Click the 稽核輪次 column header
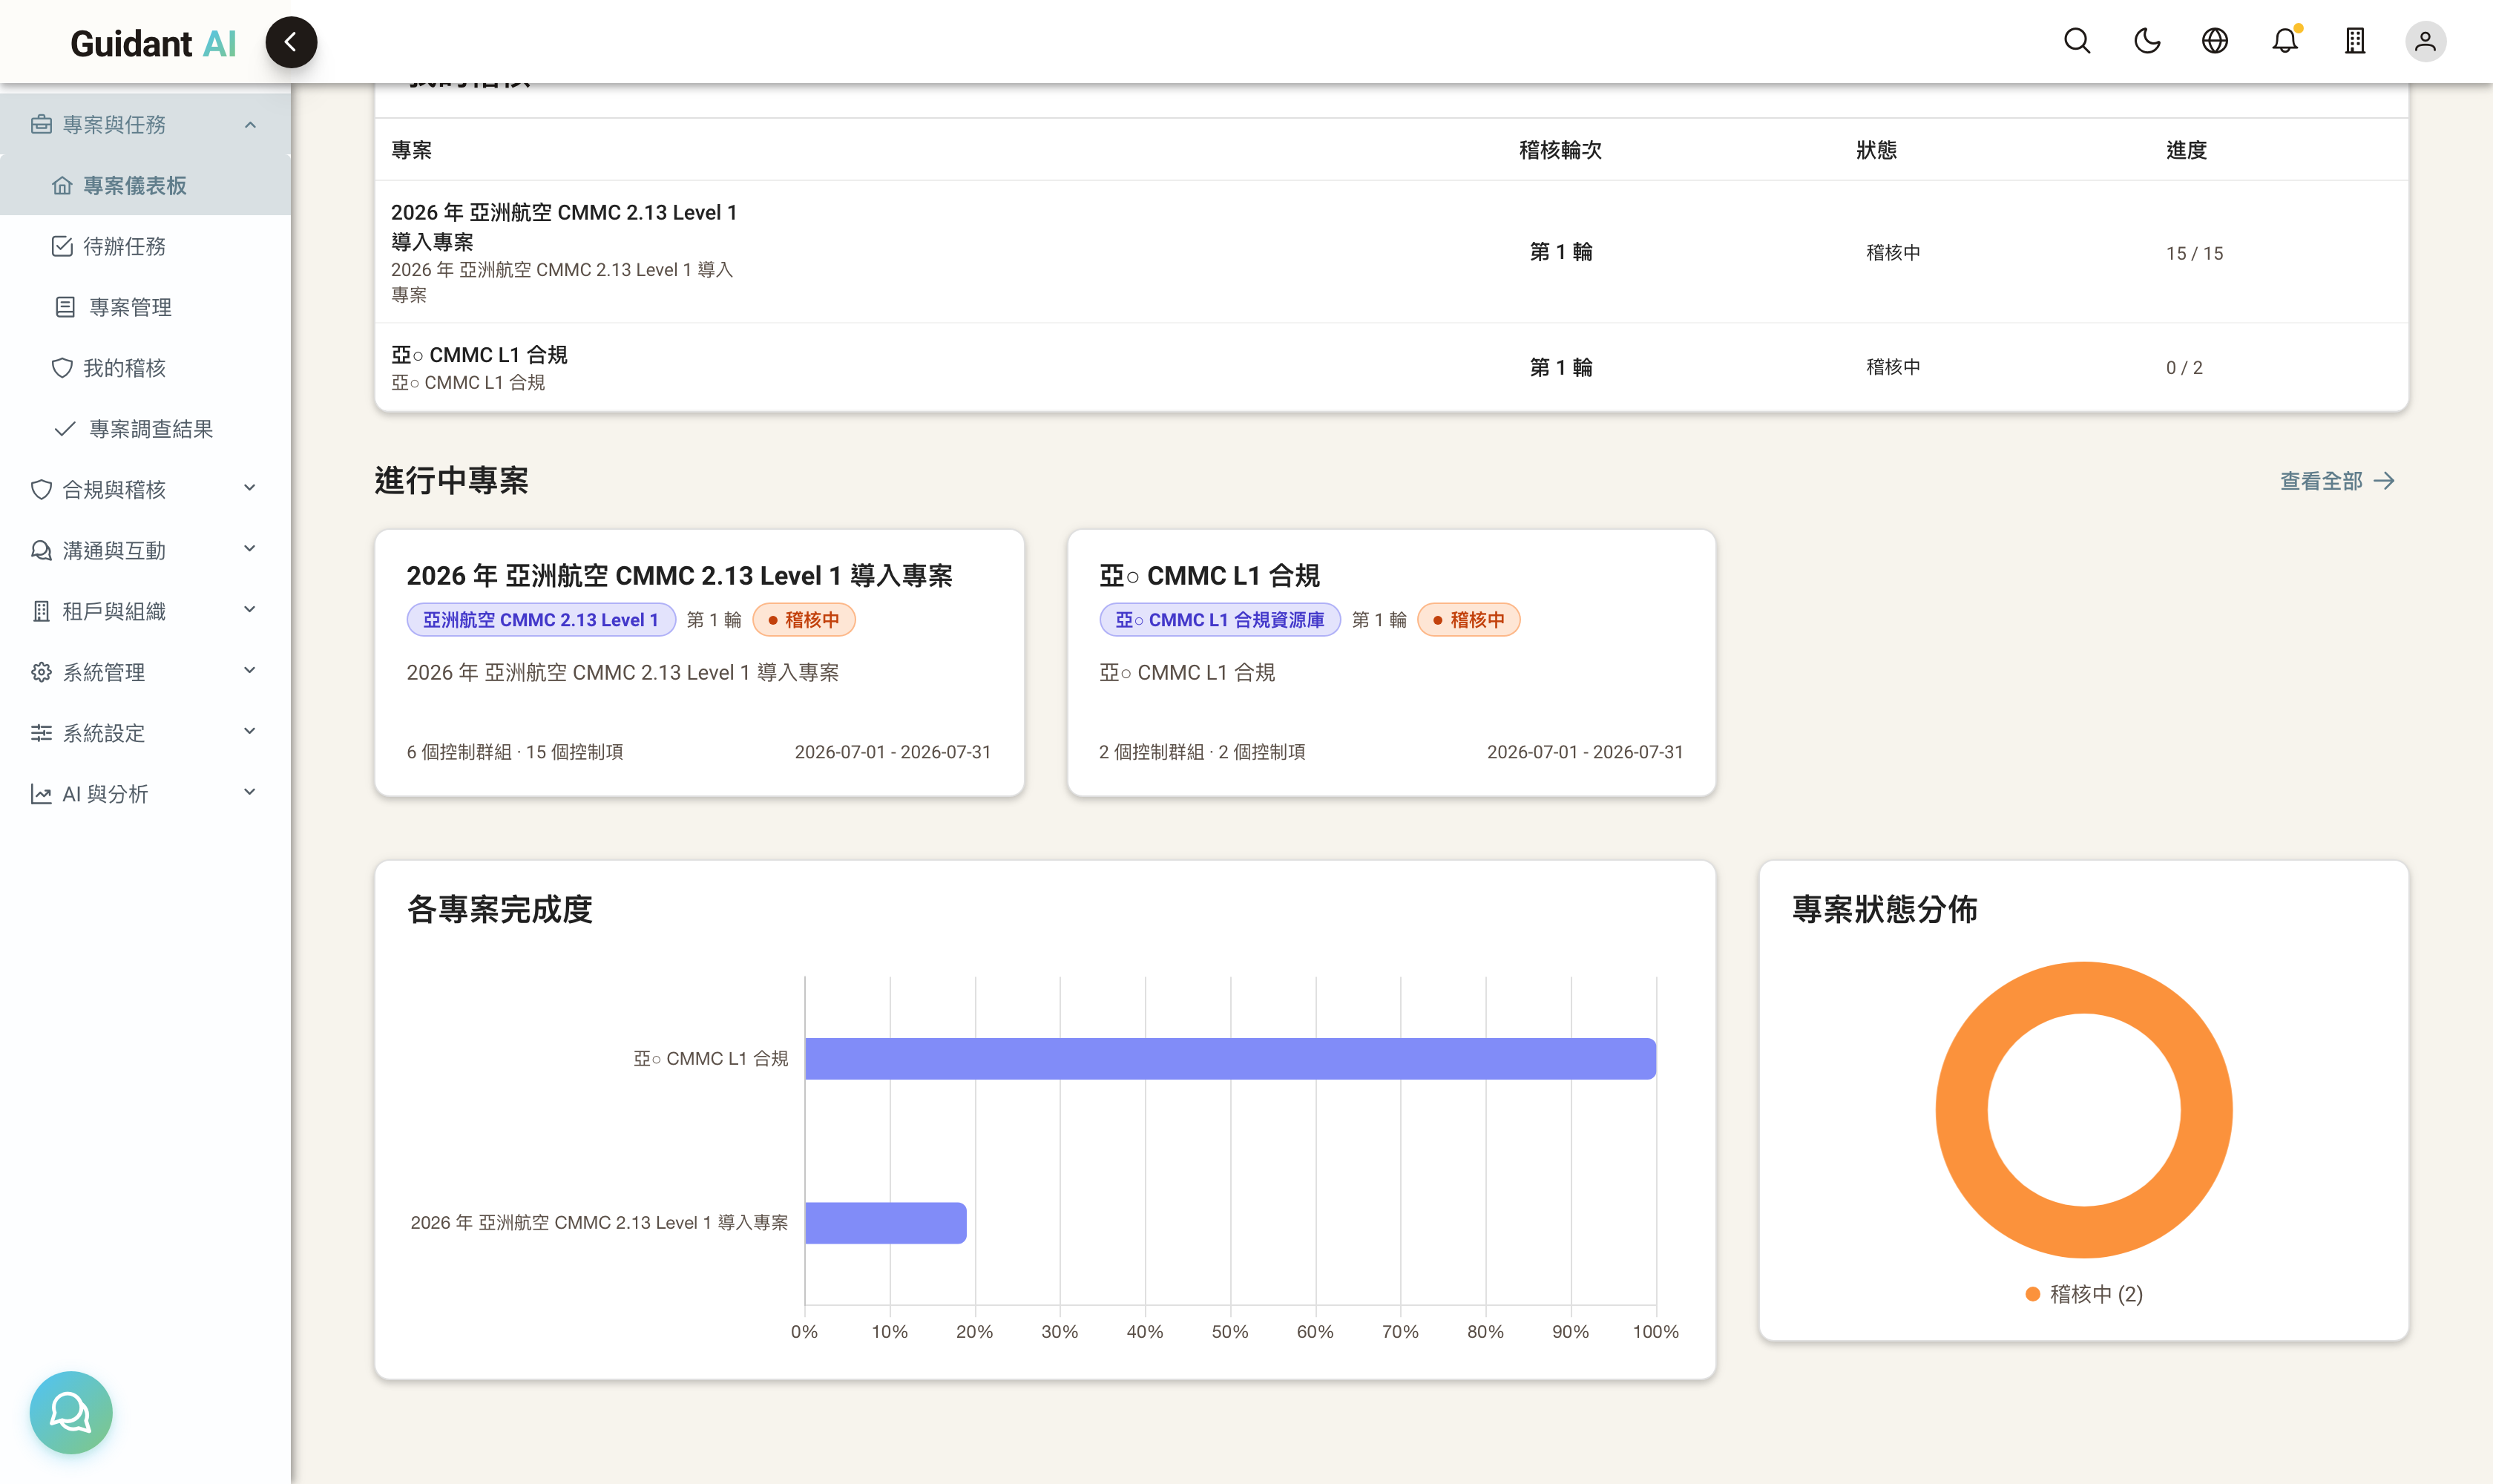This screenshot has height=1484, width=2493. click(1560, 150)
